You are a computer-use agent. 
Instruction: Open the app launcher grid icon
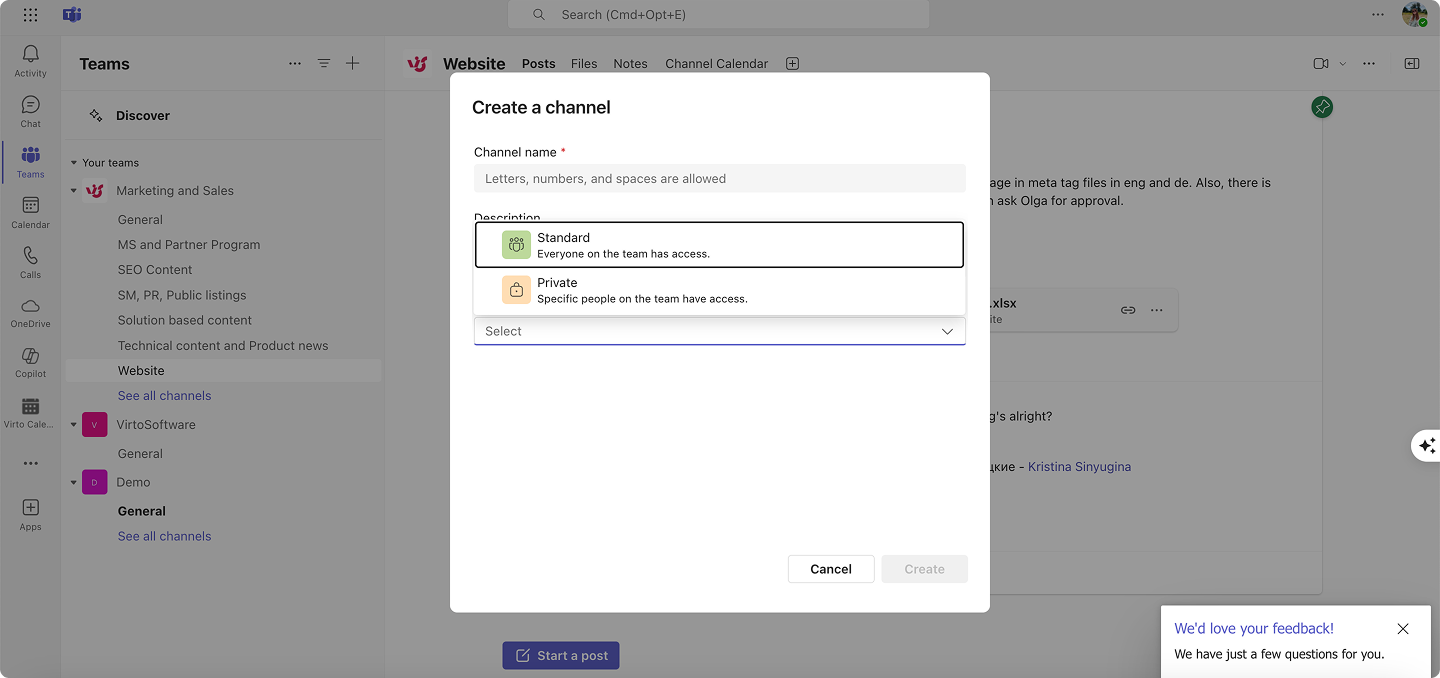[30, 15]
